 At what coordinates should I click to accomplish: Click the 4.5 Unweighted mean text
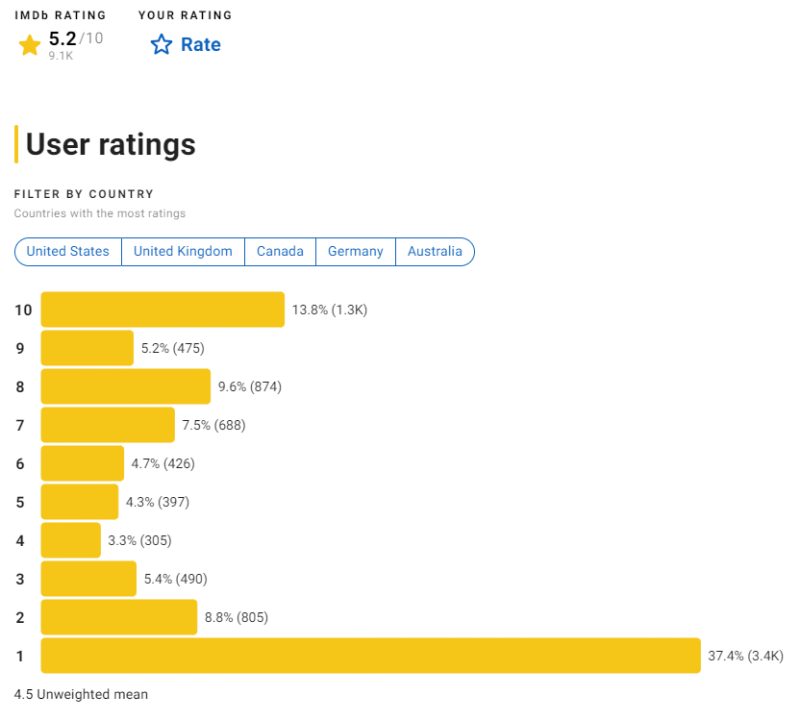[80, 694]
